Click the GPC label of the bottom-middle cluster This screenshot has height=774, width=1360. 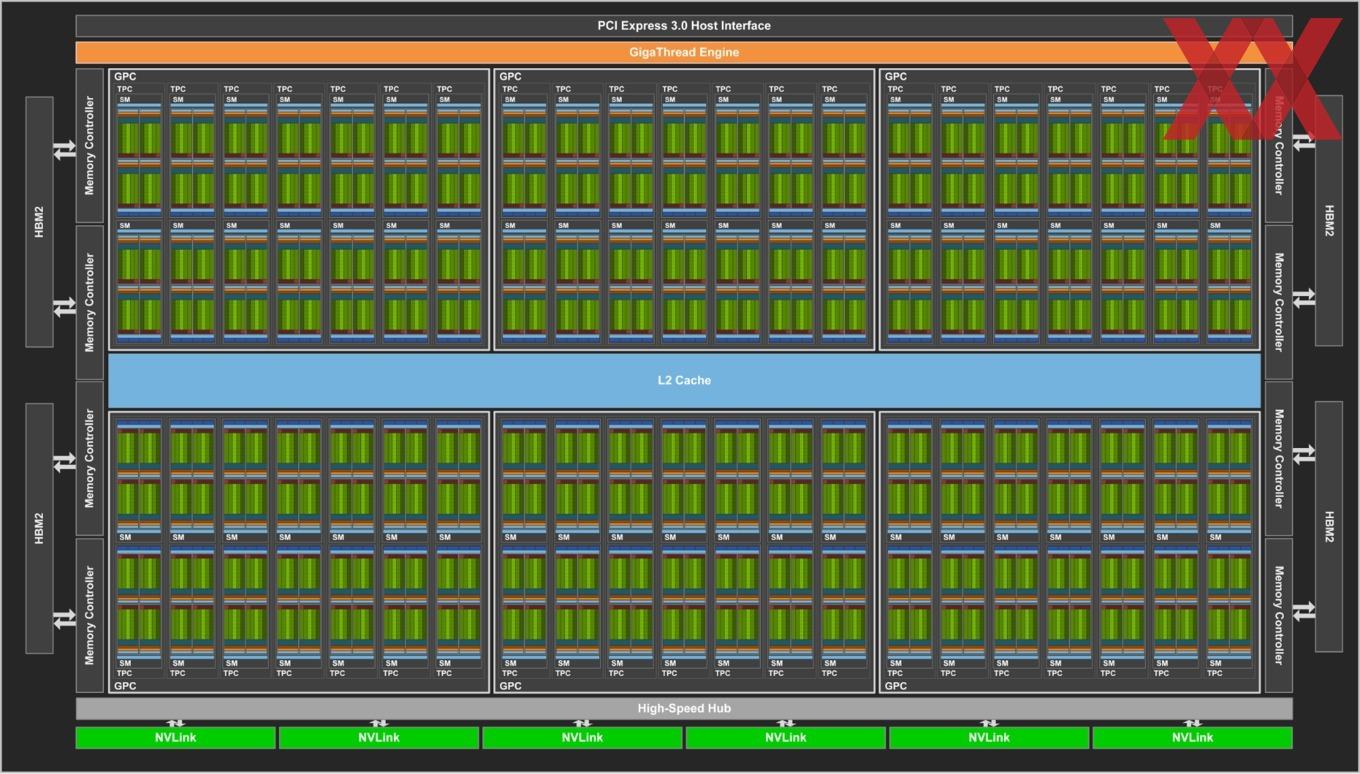(x=510, y=686)
